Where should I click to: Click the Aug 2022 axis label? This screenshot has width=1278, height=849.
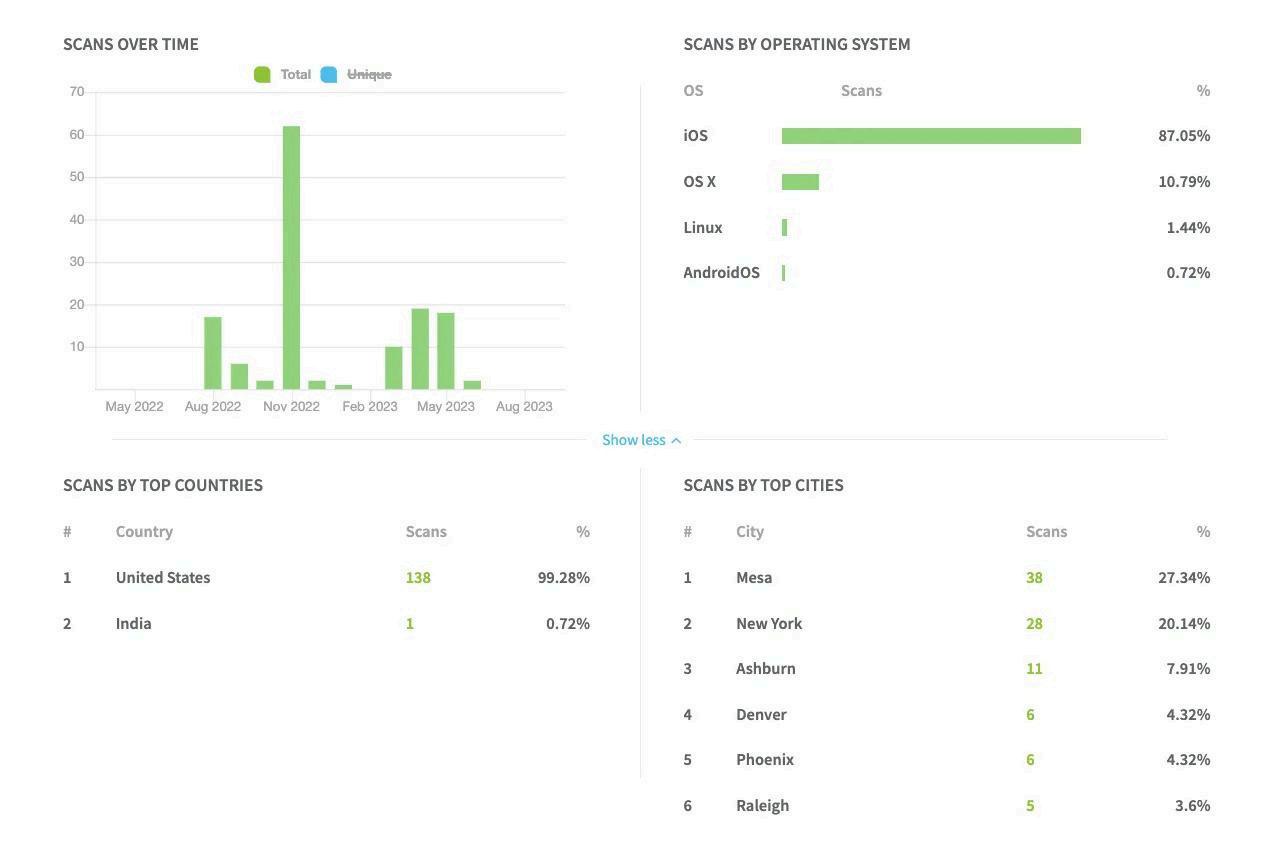tap(213, 406)
